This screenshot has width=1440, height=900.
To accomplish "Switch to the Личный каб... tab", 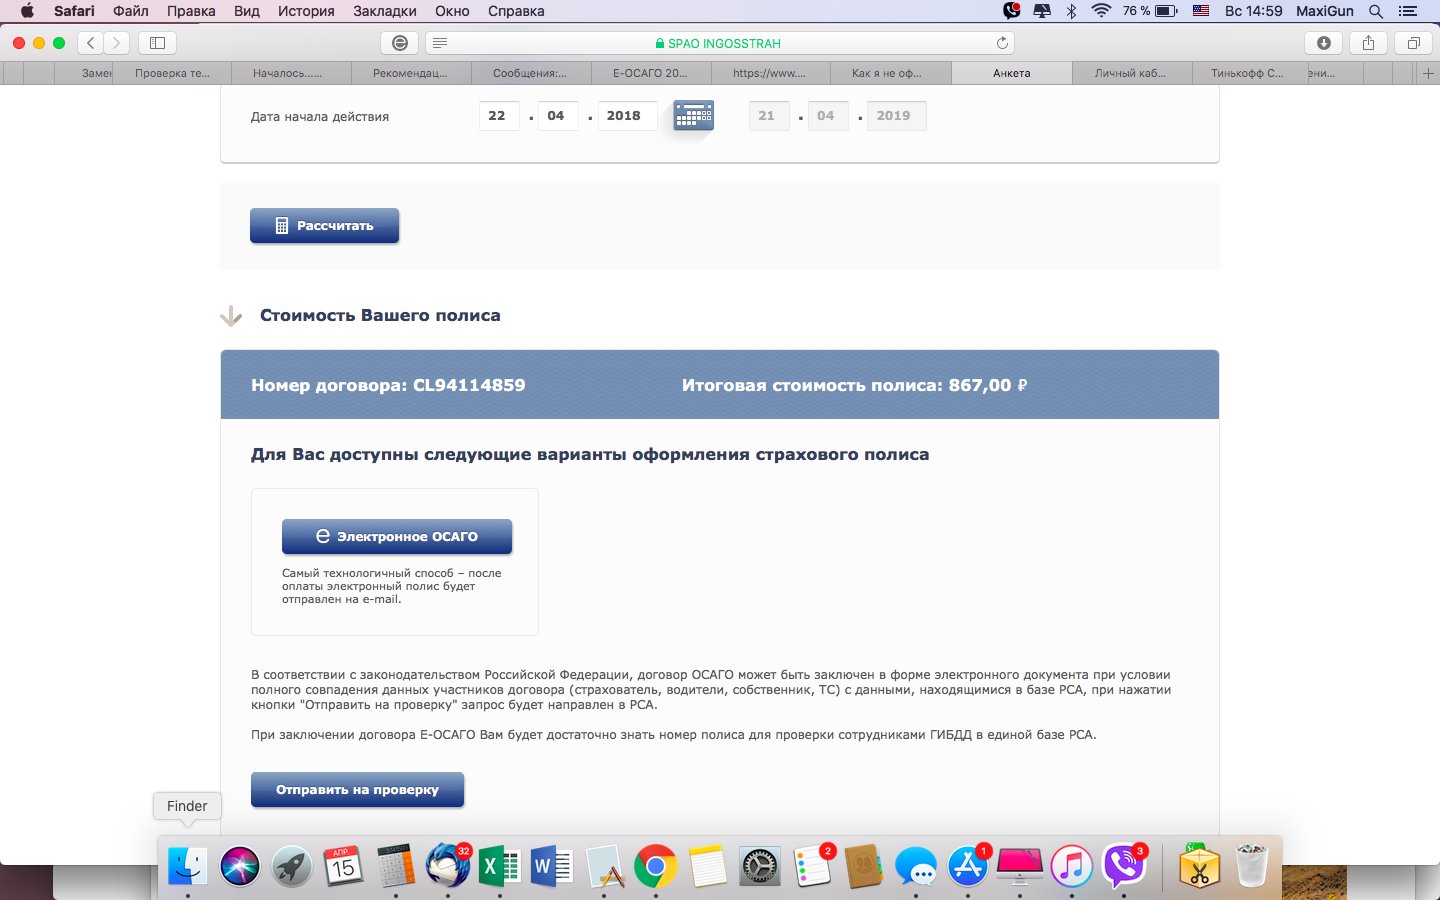I will pos(1130,73).
